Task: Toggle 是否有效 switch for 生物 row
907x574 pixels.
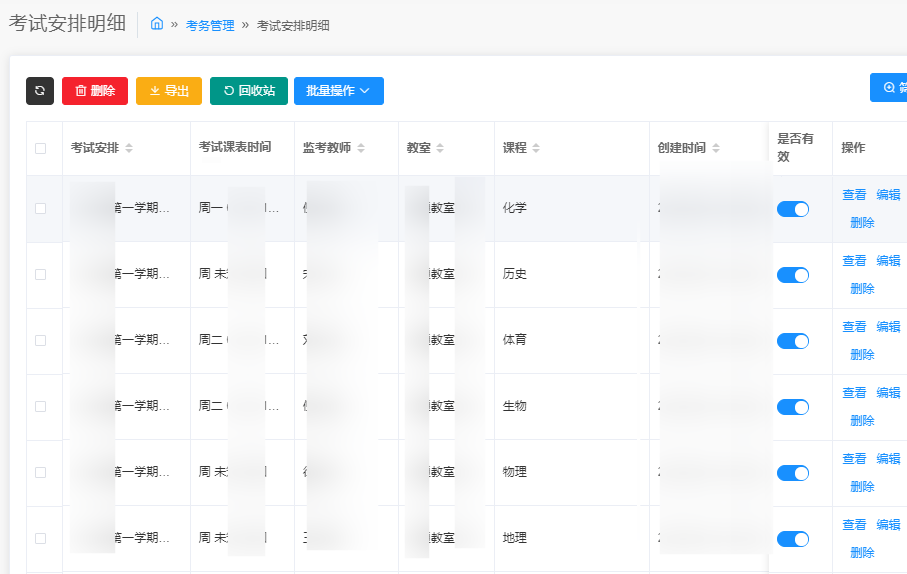Action: coord(793,407)
